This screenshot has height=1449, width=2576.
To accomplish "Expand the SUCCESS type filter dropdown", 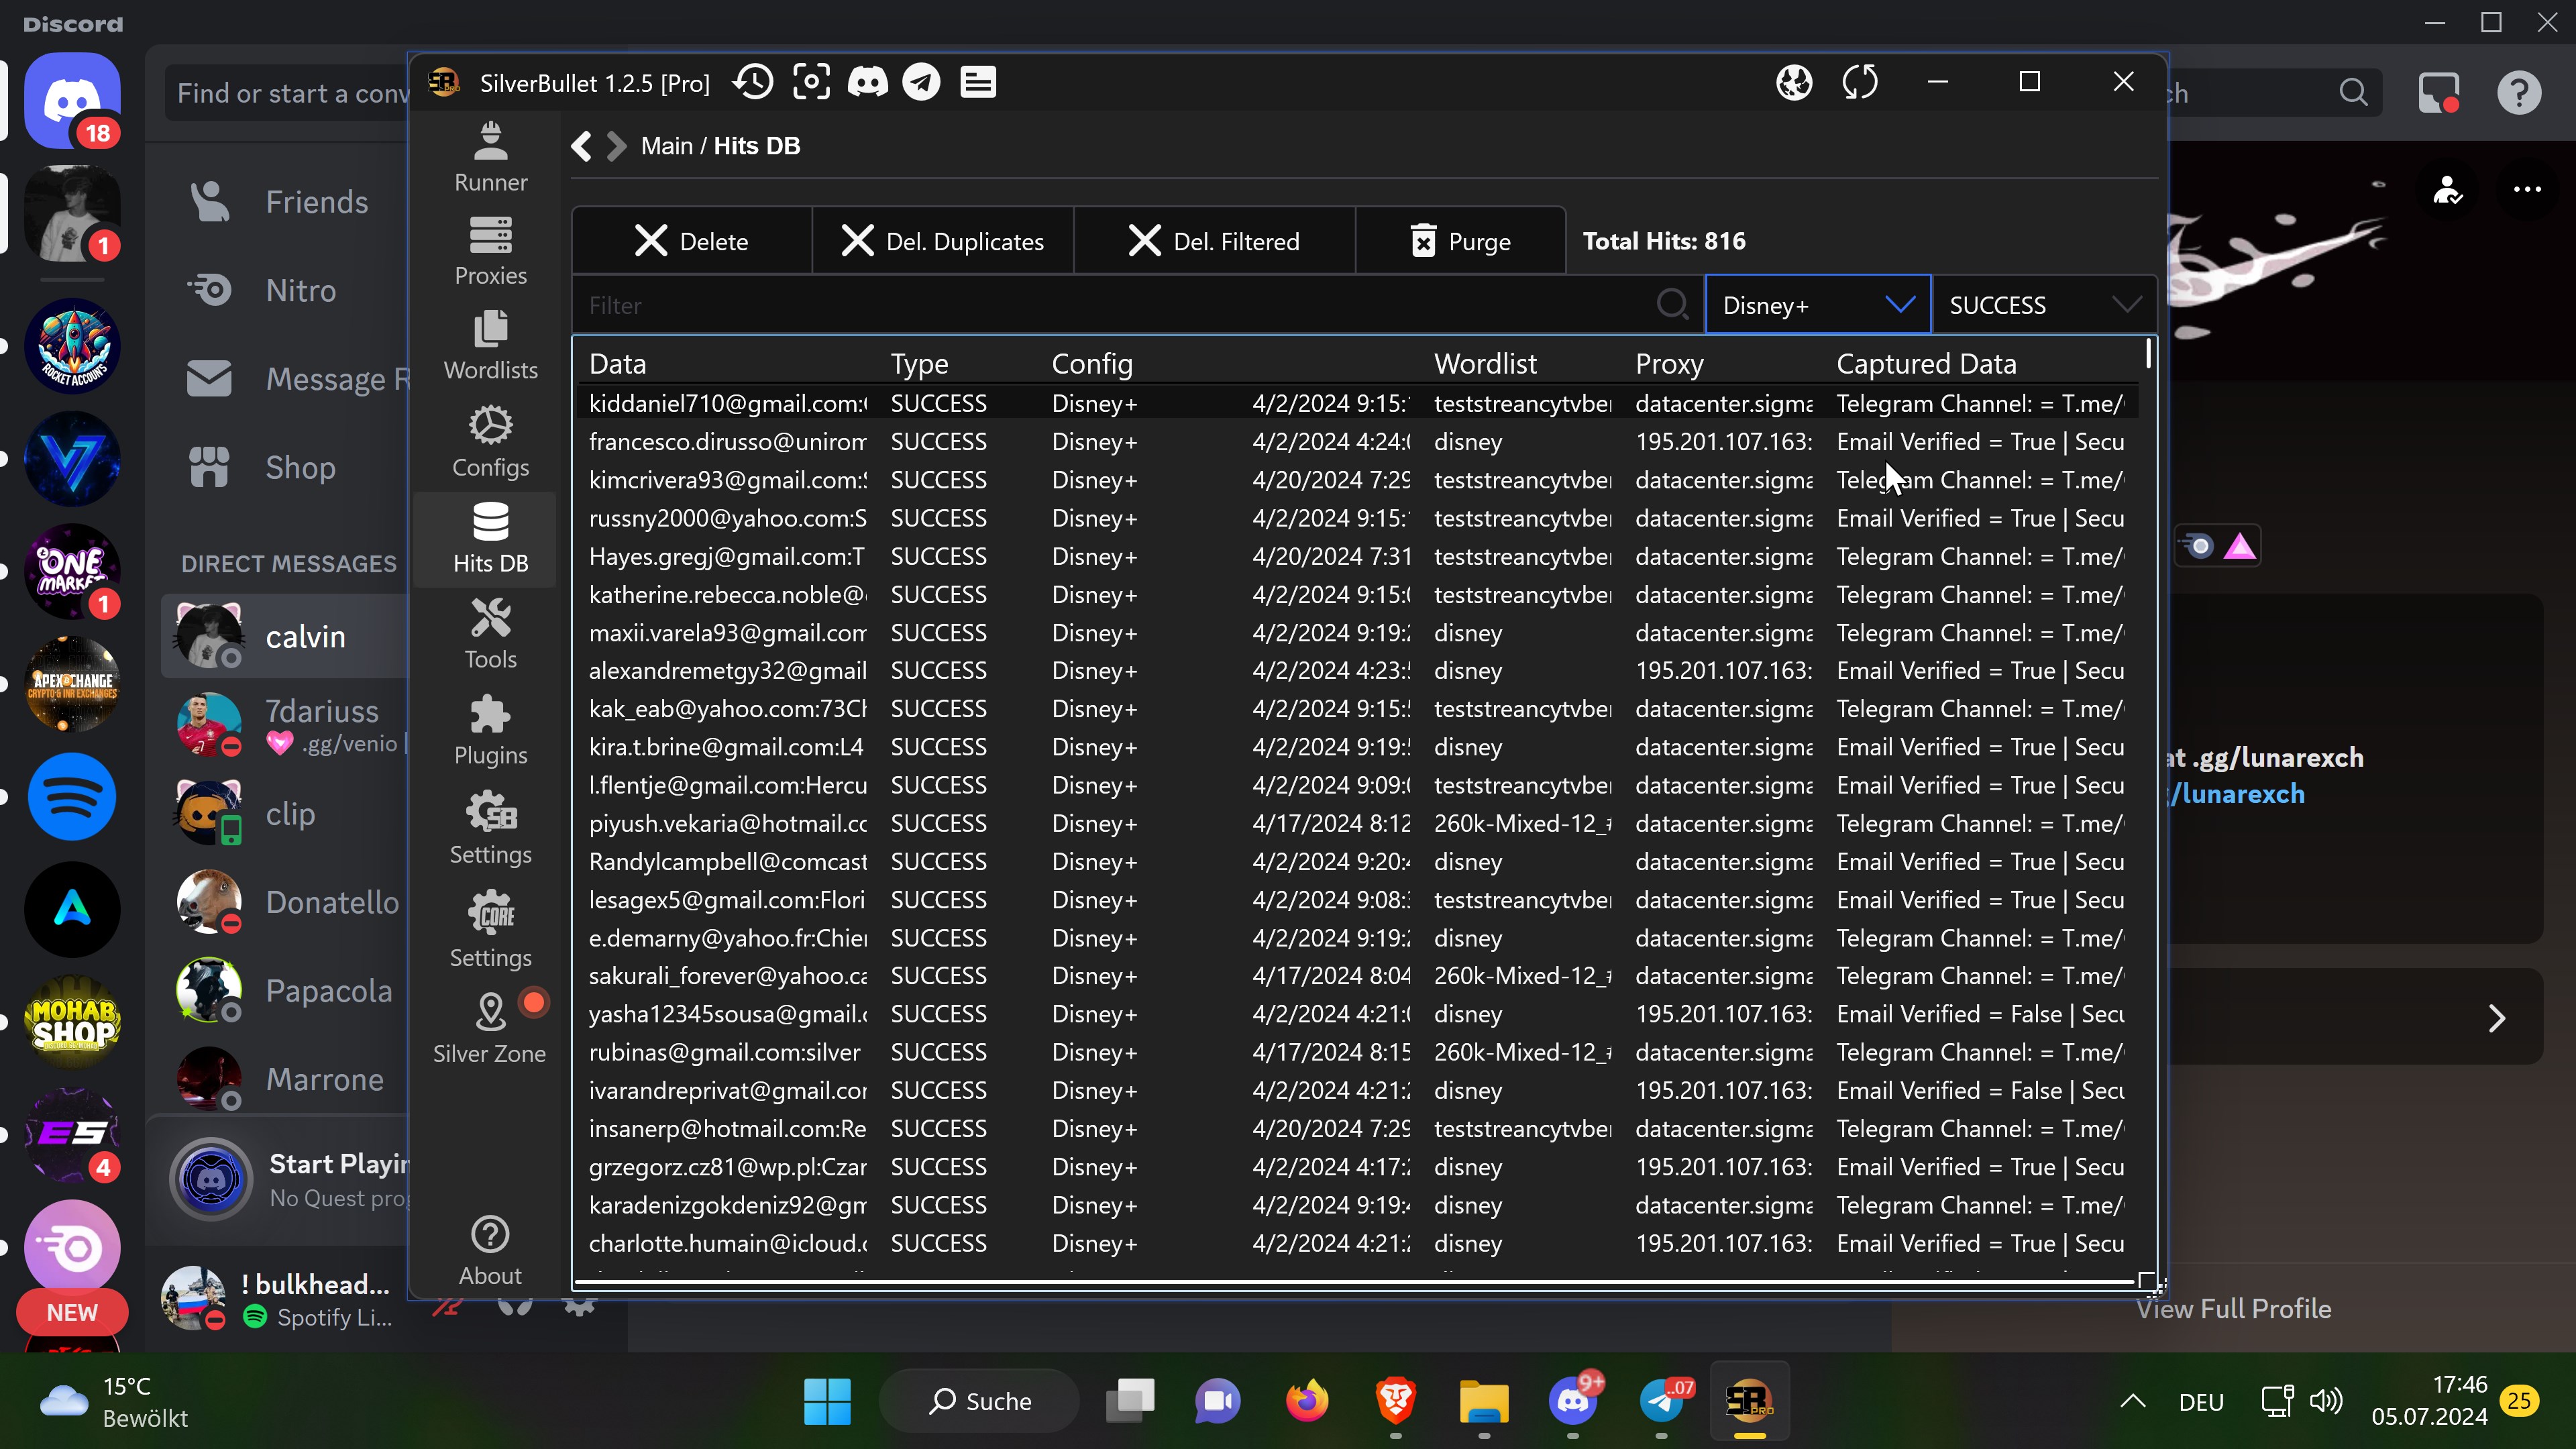I will click(x=2125, y=305).
